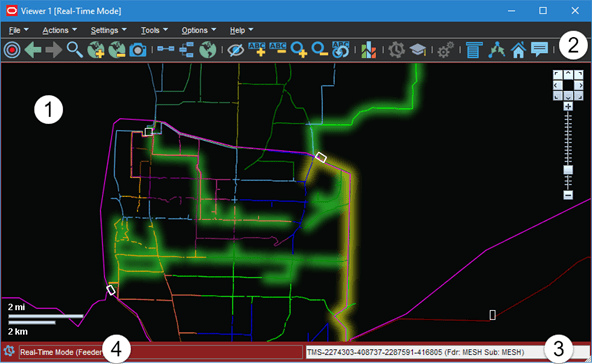
Task: Open the speech bubble comments icon
Action: [540, 49]
